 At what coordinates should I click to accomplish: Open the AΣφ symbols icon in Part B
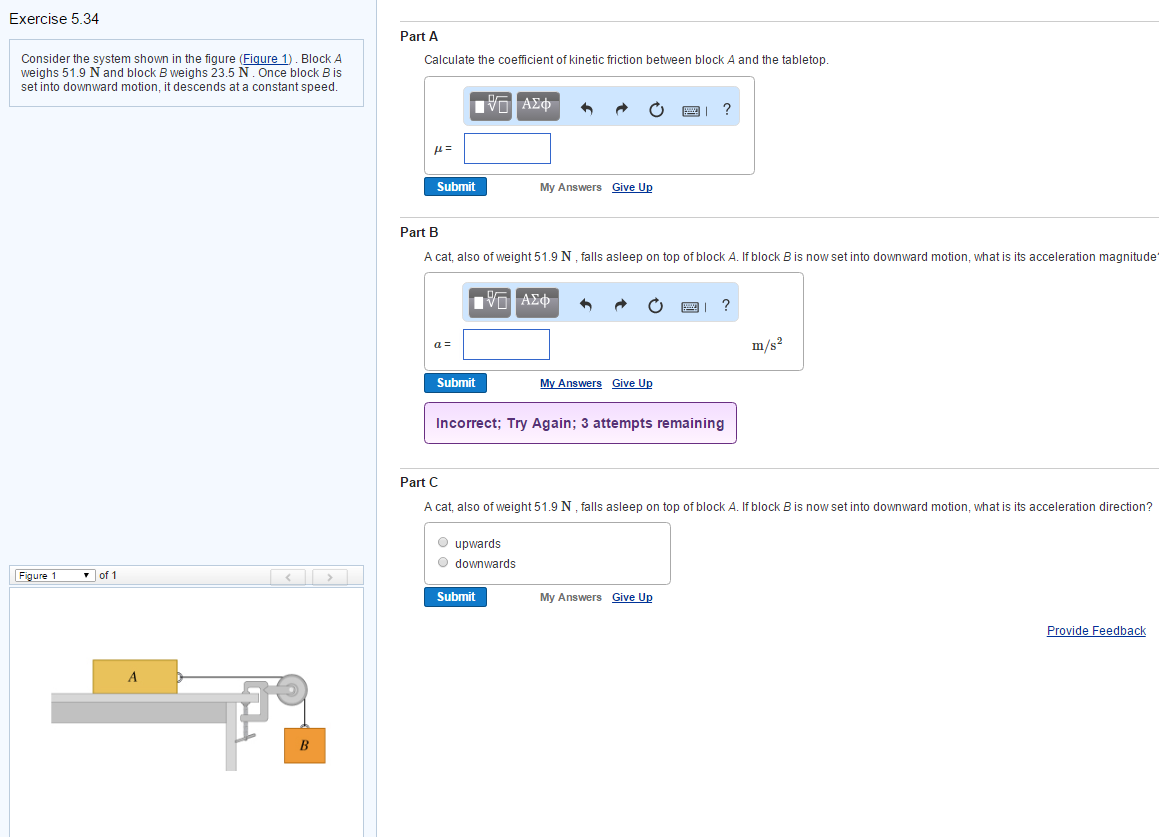tap(537, 301)
